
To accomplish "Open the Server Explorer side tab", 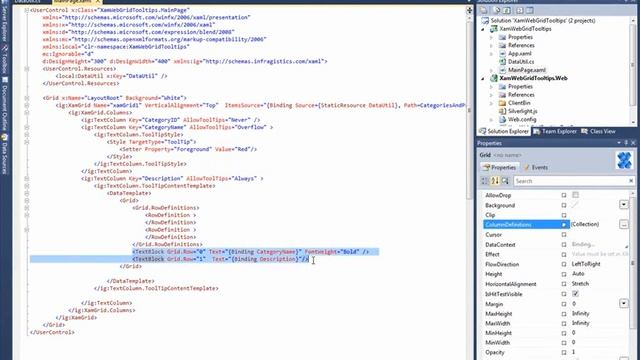I will point(4,23).
